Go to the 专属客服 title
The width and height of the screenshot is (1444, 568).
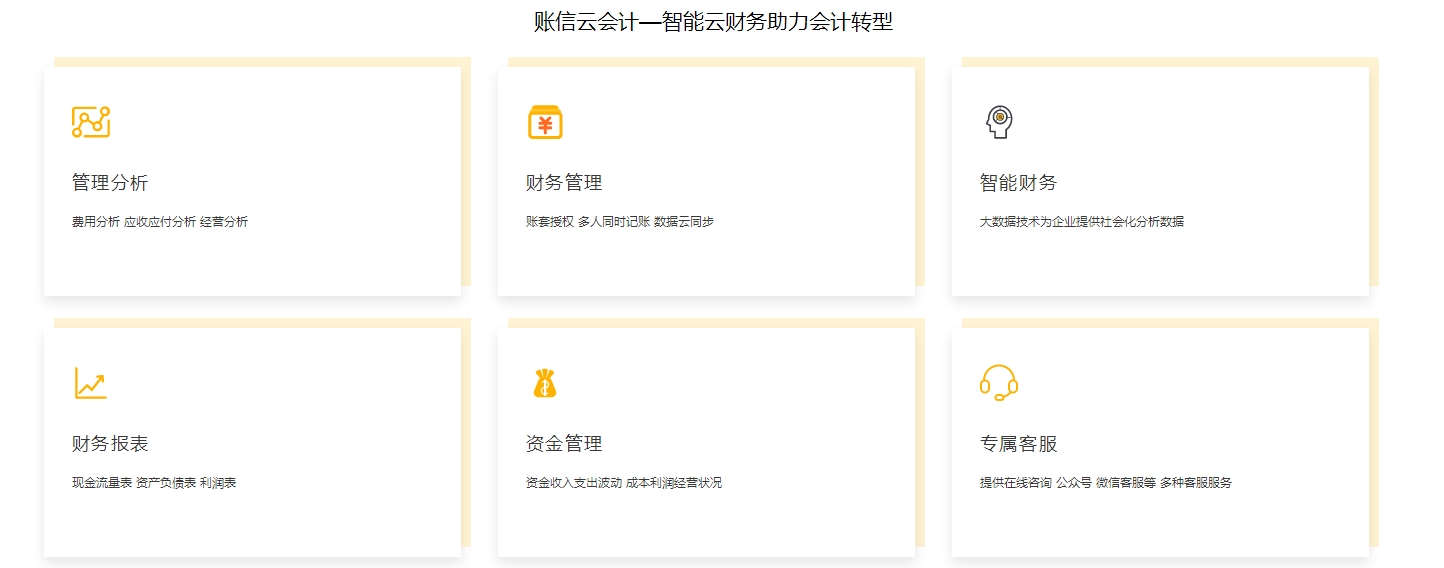tap(1018, 444)
